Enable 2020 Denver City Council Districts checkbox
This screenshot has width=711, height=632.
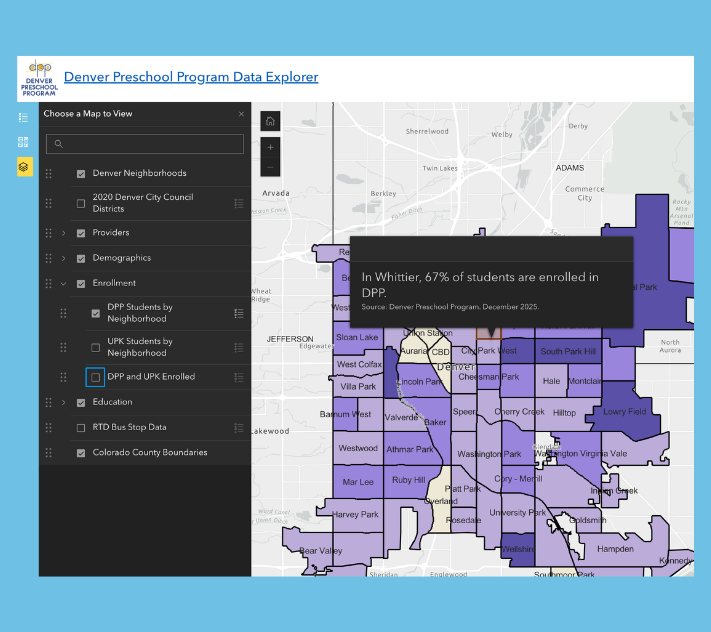click(81, 204)
